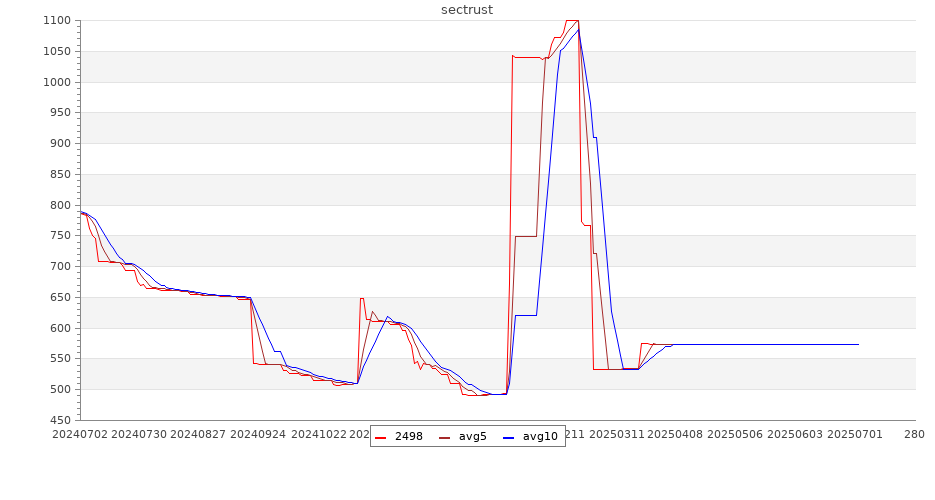
Task: Select the 20240827 x-axis date label
Action: (198, 434)
